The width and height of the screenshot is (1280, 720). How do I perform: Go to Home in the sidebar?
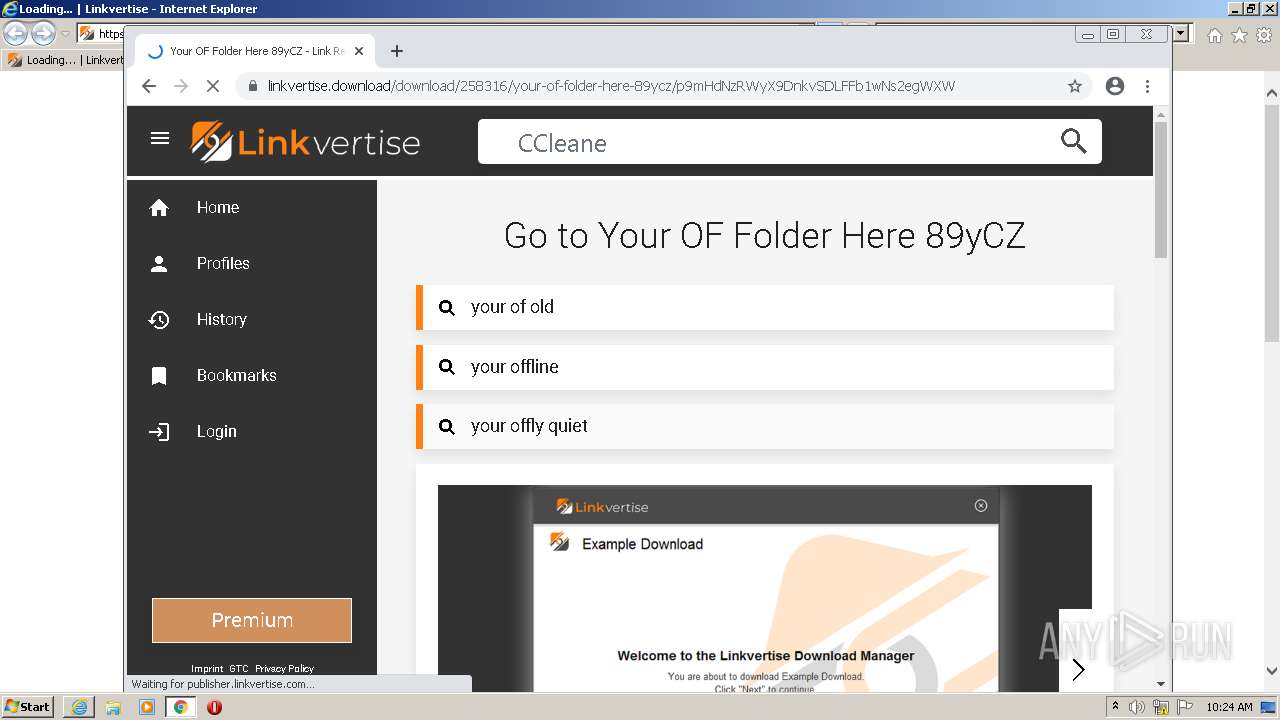[218, 207]
